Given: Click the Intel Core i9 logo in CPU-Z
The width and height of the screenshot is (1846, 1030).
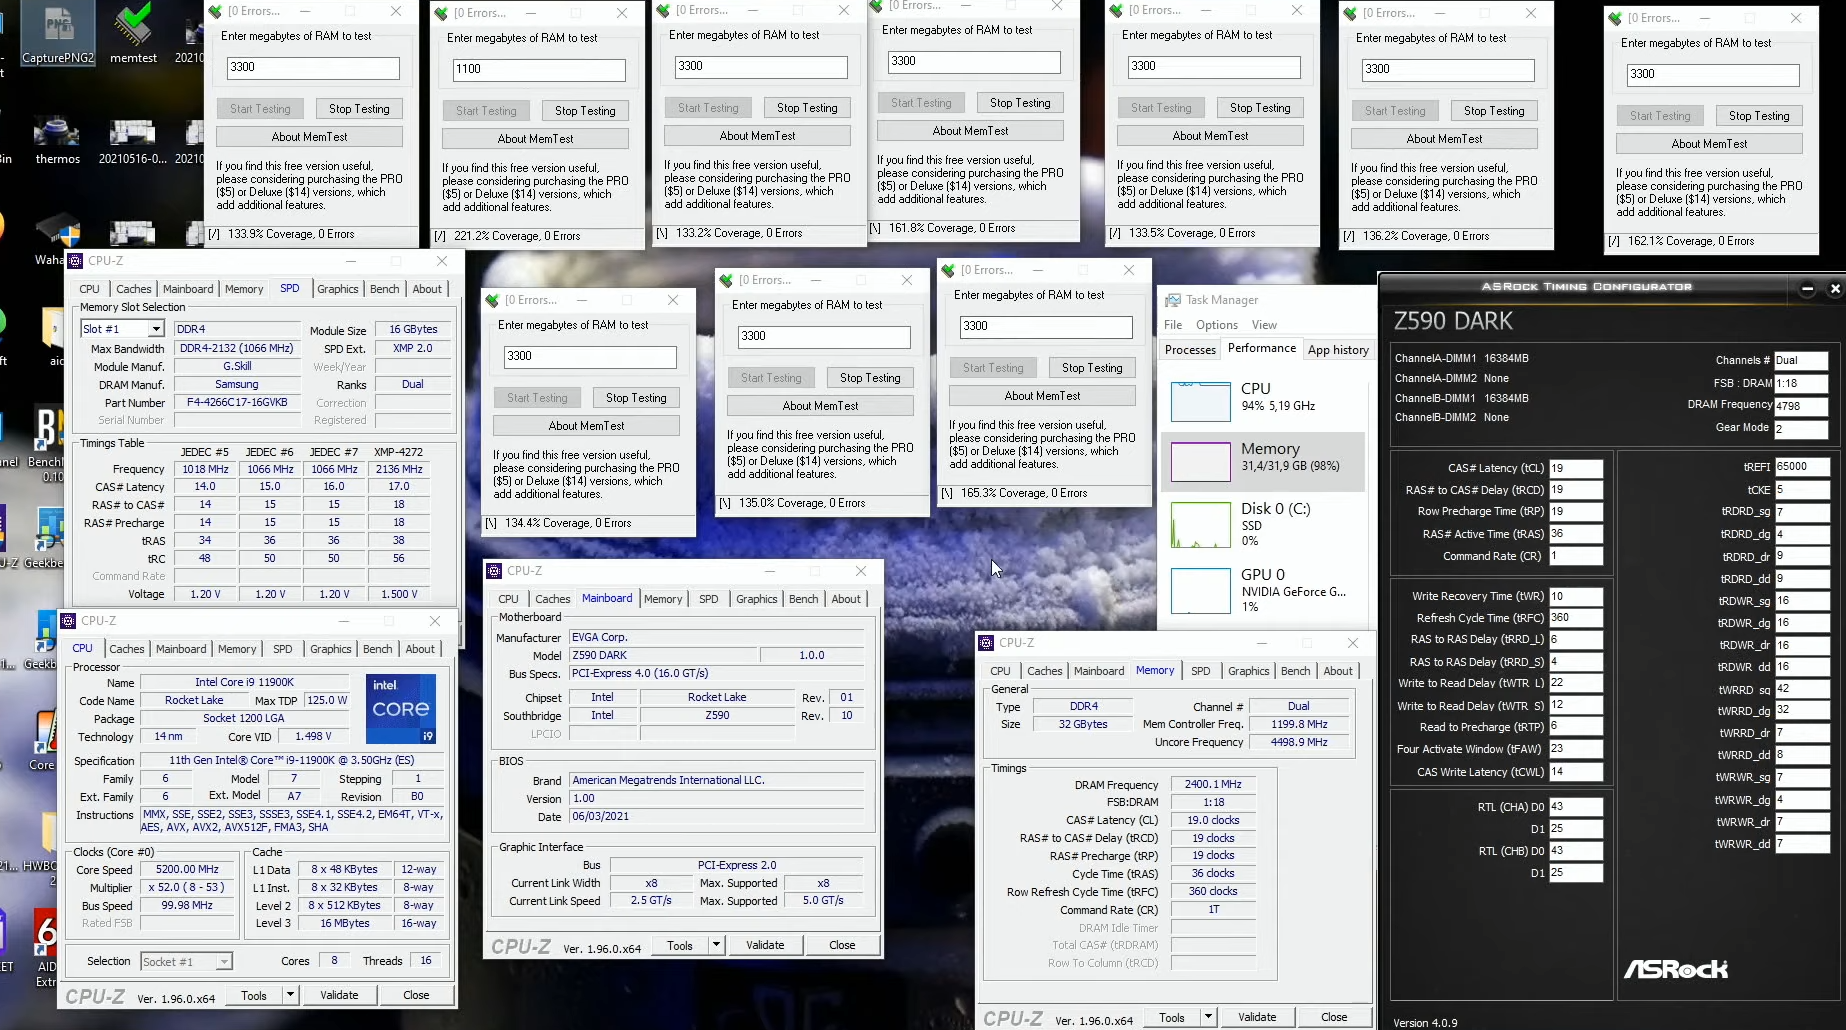Looking at the screenshot, I should (401, 708).
